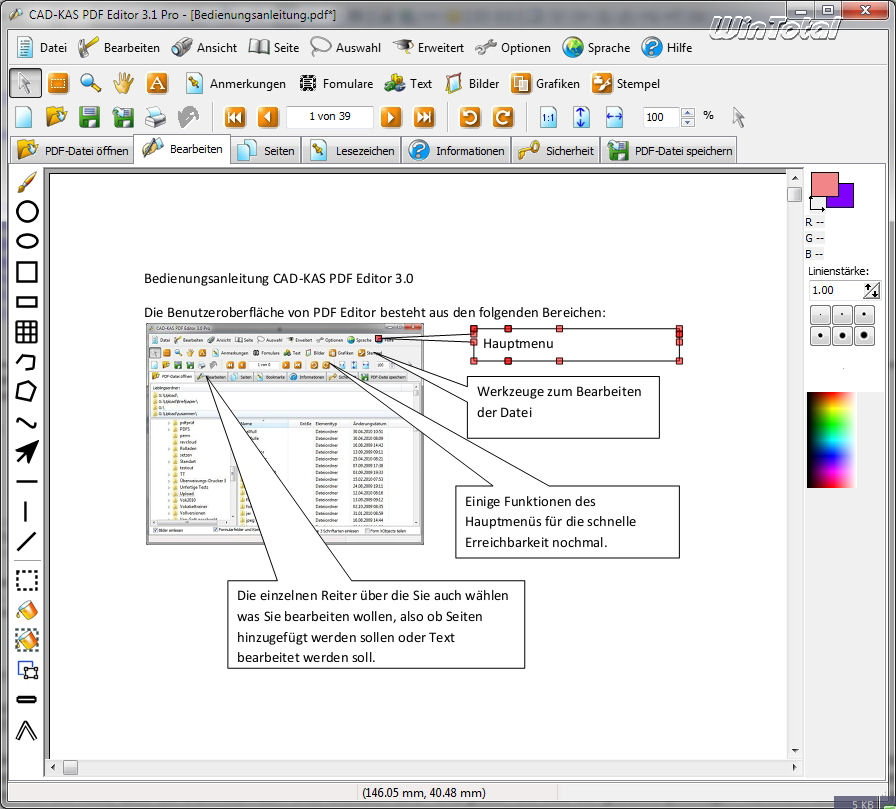The width and height of the screenshot is (896, 809).
Task: Go to the last page
Action: [x=424, y=117]
